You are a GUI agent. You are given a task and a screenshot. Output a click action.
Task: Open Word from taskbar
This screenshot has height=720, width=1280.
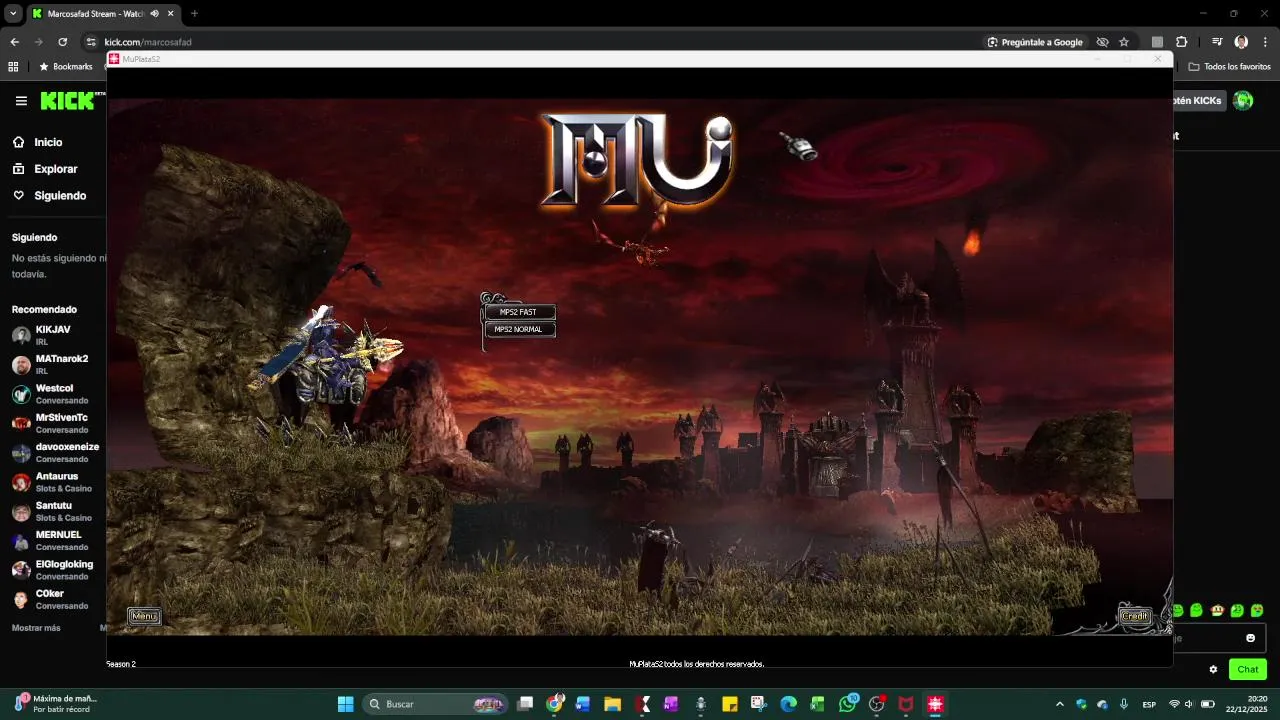(583, 704)
